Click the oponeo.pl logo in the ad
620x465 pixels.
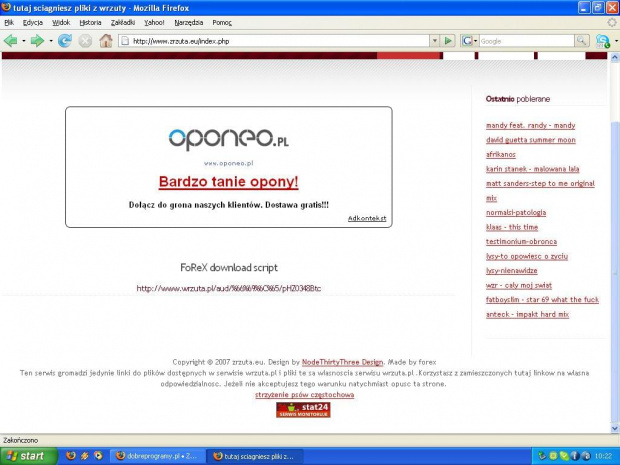click(229, 138)
